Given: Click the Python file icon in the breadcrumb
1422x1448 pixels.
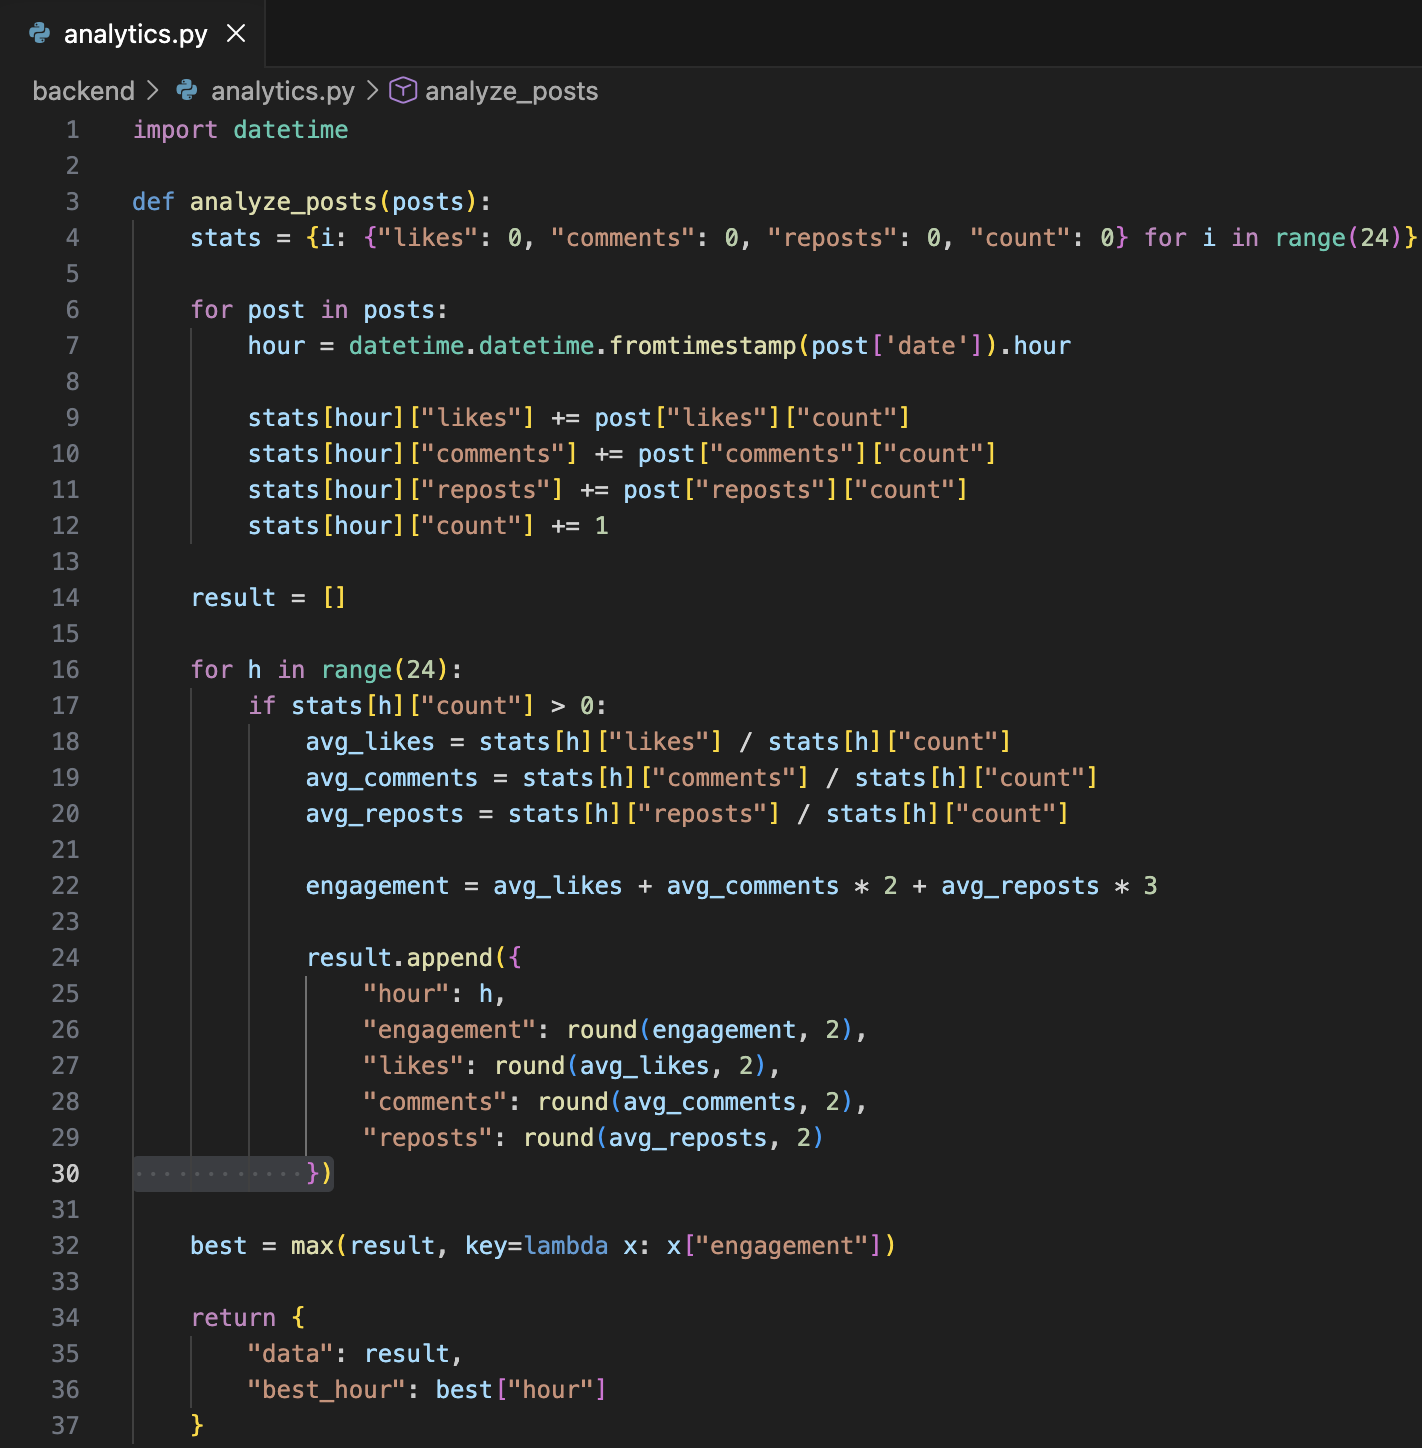Looking at the screenshot, I should point(187,91).
